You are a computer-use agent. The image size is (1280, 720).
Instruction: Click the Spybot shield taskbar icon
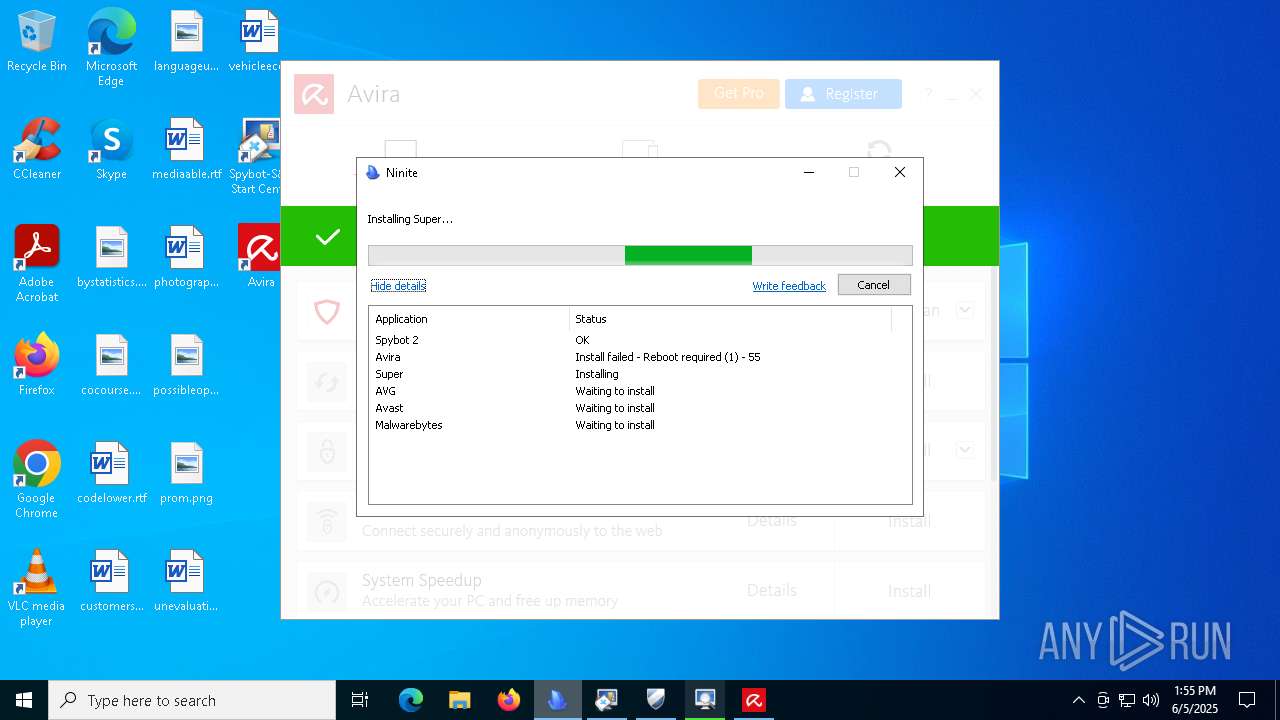656,700
